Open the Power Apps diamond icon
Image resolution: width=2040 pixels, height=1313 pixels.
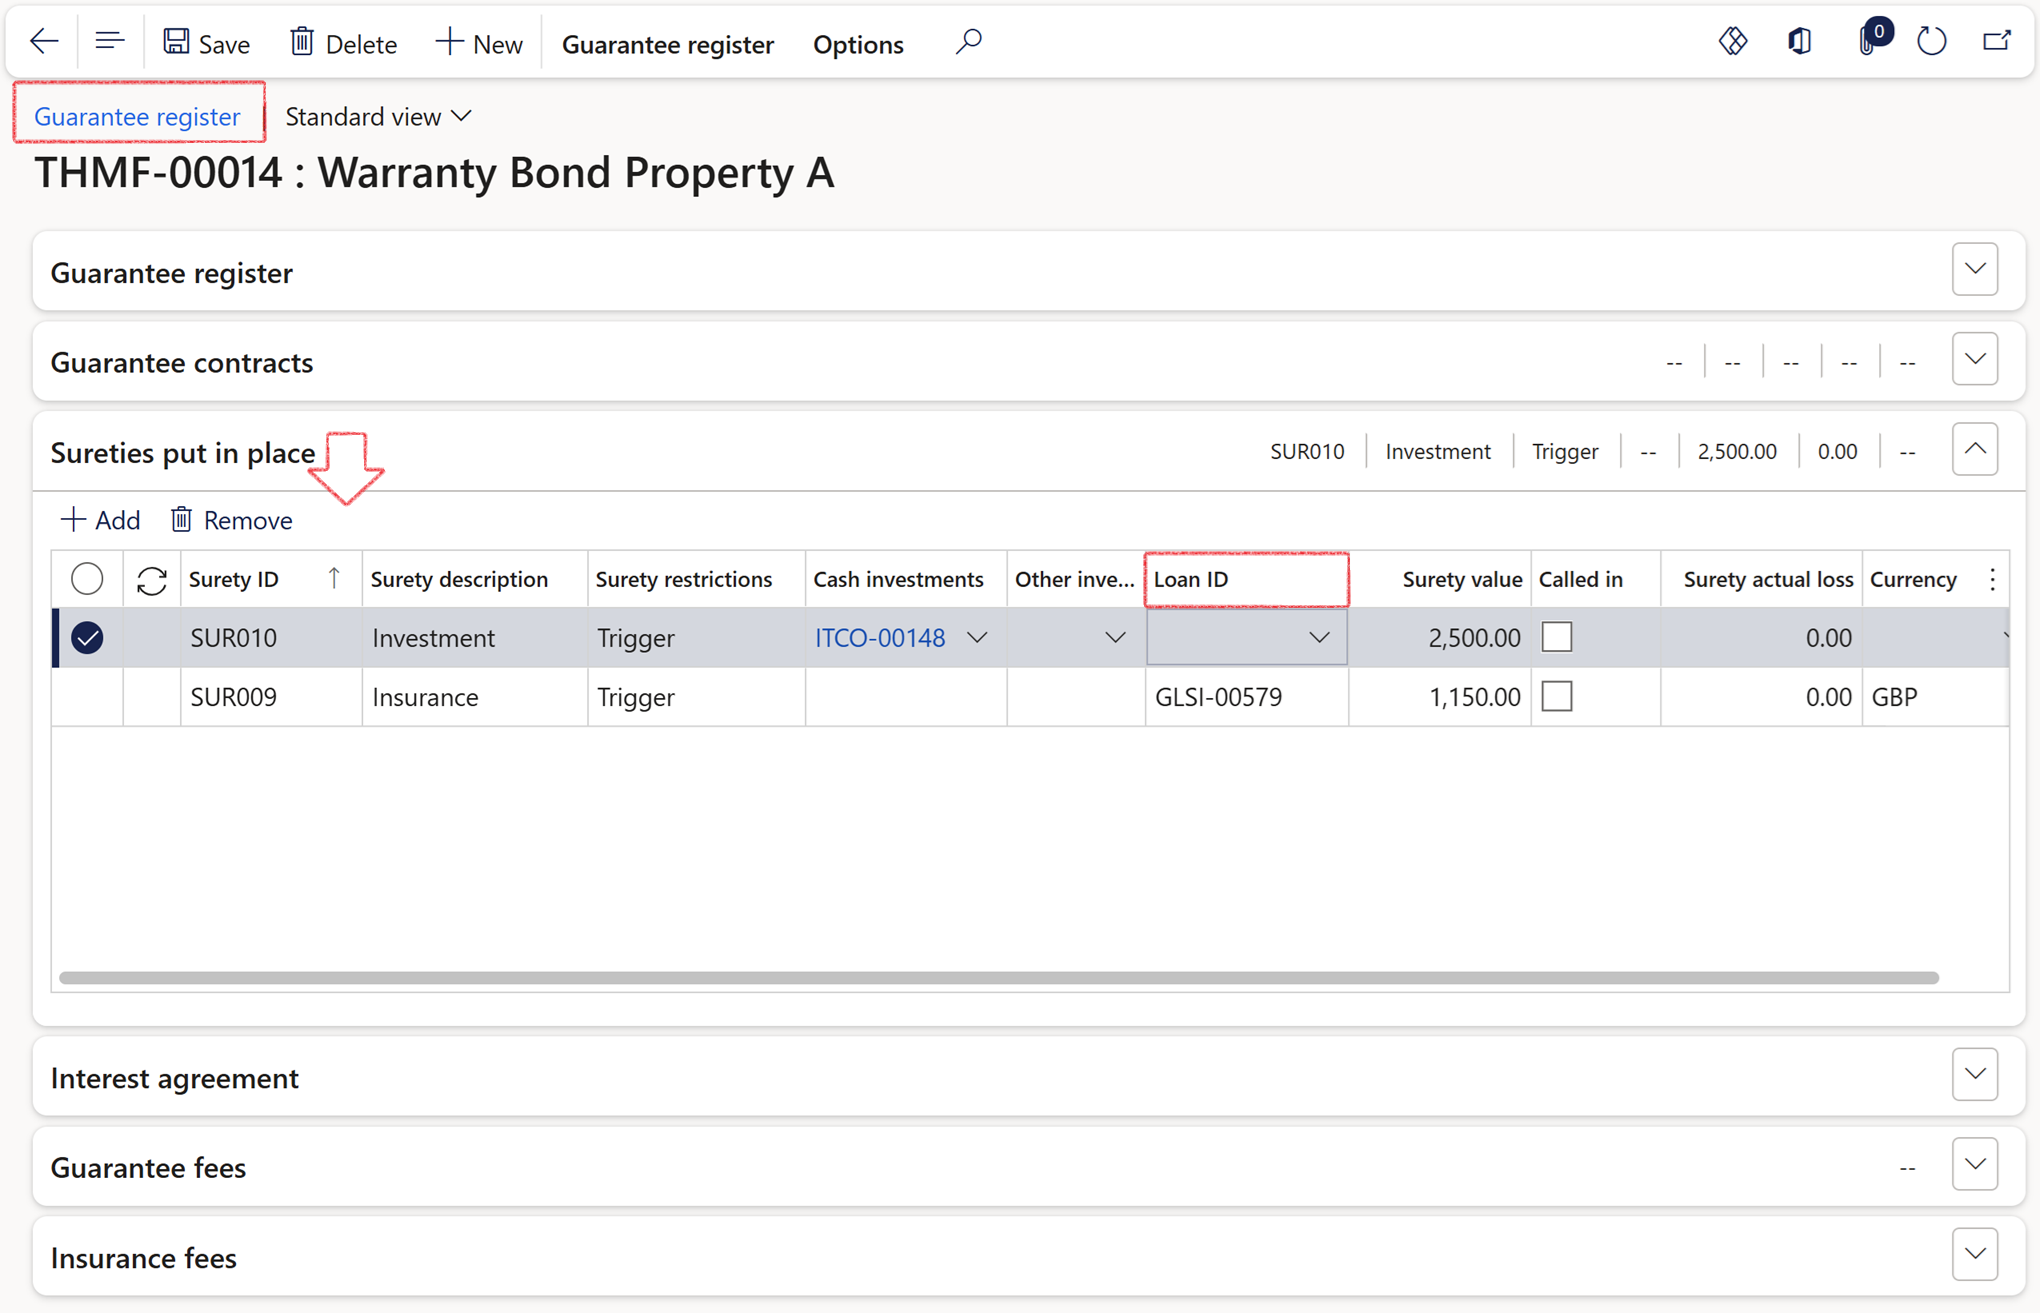click(1732, 42)
